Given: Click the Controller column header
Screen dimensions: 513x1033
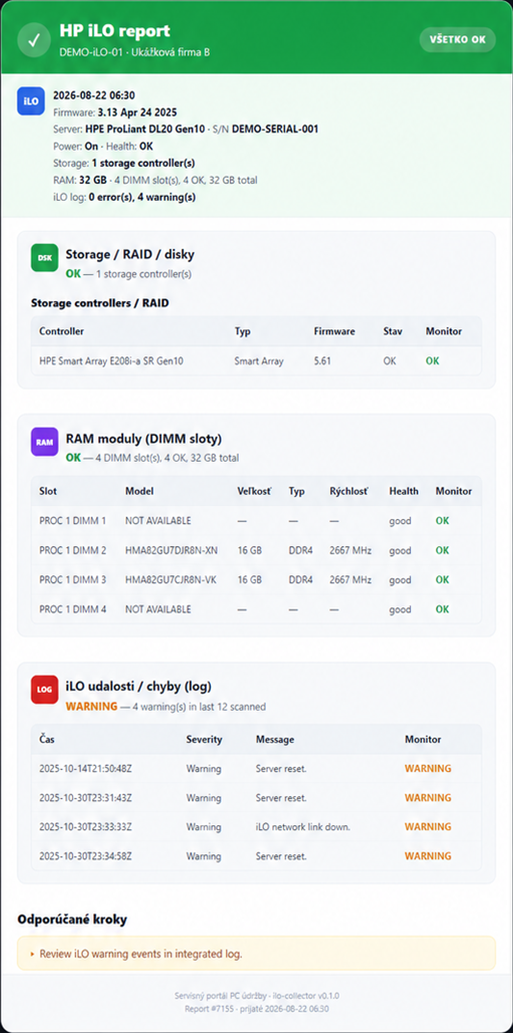Looking at the screenshot, I should tap(61, 331).
